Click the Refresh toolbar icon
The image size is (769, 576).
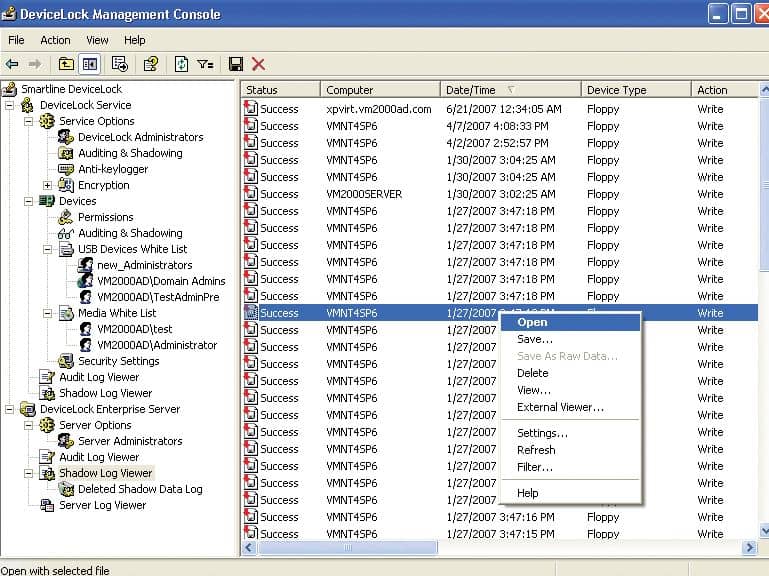[x=181, y=64]
